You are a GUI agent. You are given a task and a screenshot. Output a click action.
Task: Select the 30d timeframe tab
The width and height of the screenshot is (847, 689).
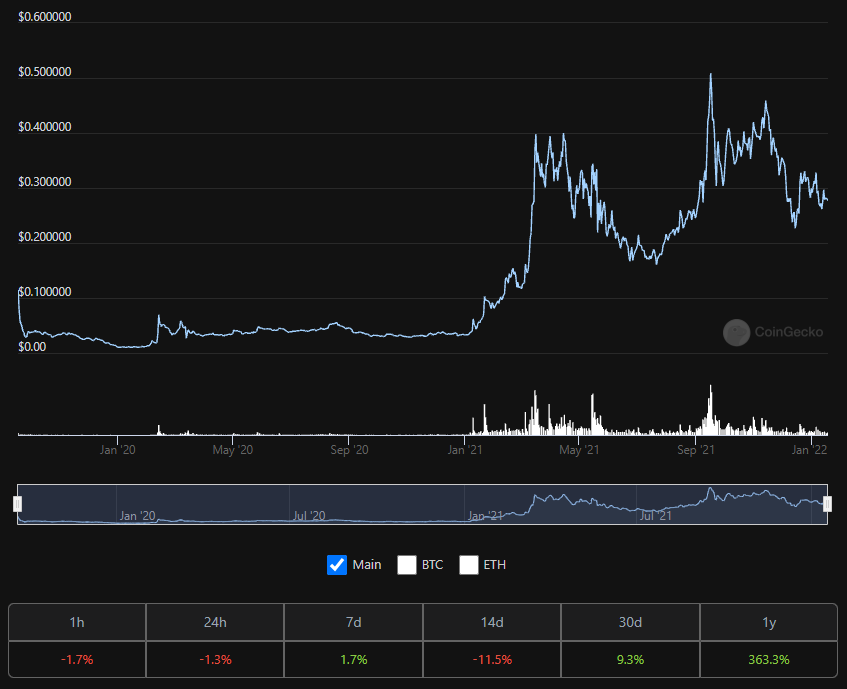tap(630, 623)
